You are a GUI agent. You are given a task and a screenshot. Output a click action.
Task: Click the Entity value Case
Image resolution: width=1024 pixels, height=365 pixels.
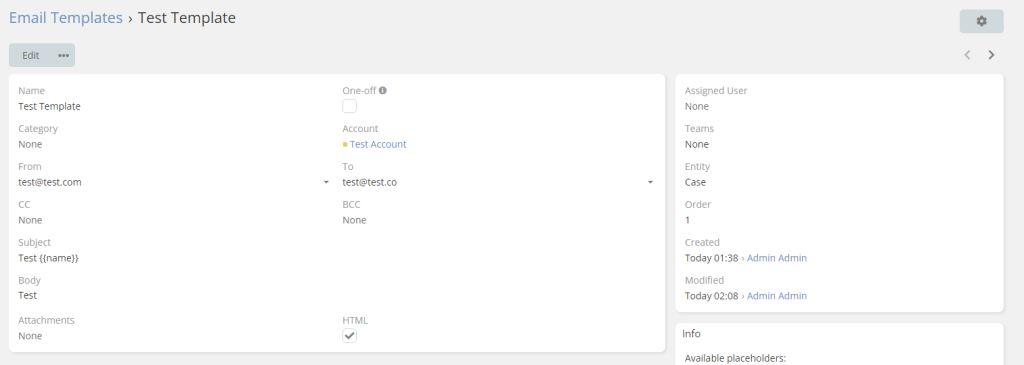(x=695, y=182)
